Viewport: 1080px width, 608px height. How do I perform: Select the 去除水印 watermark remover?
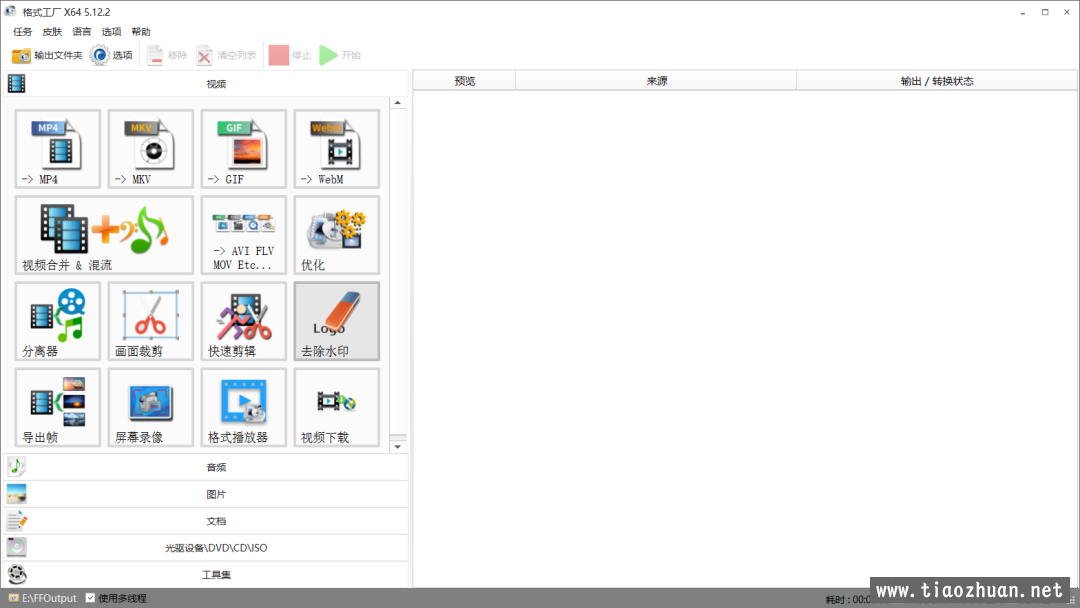(337, 321)
